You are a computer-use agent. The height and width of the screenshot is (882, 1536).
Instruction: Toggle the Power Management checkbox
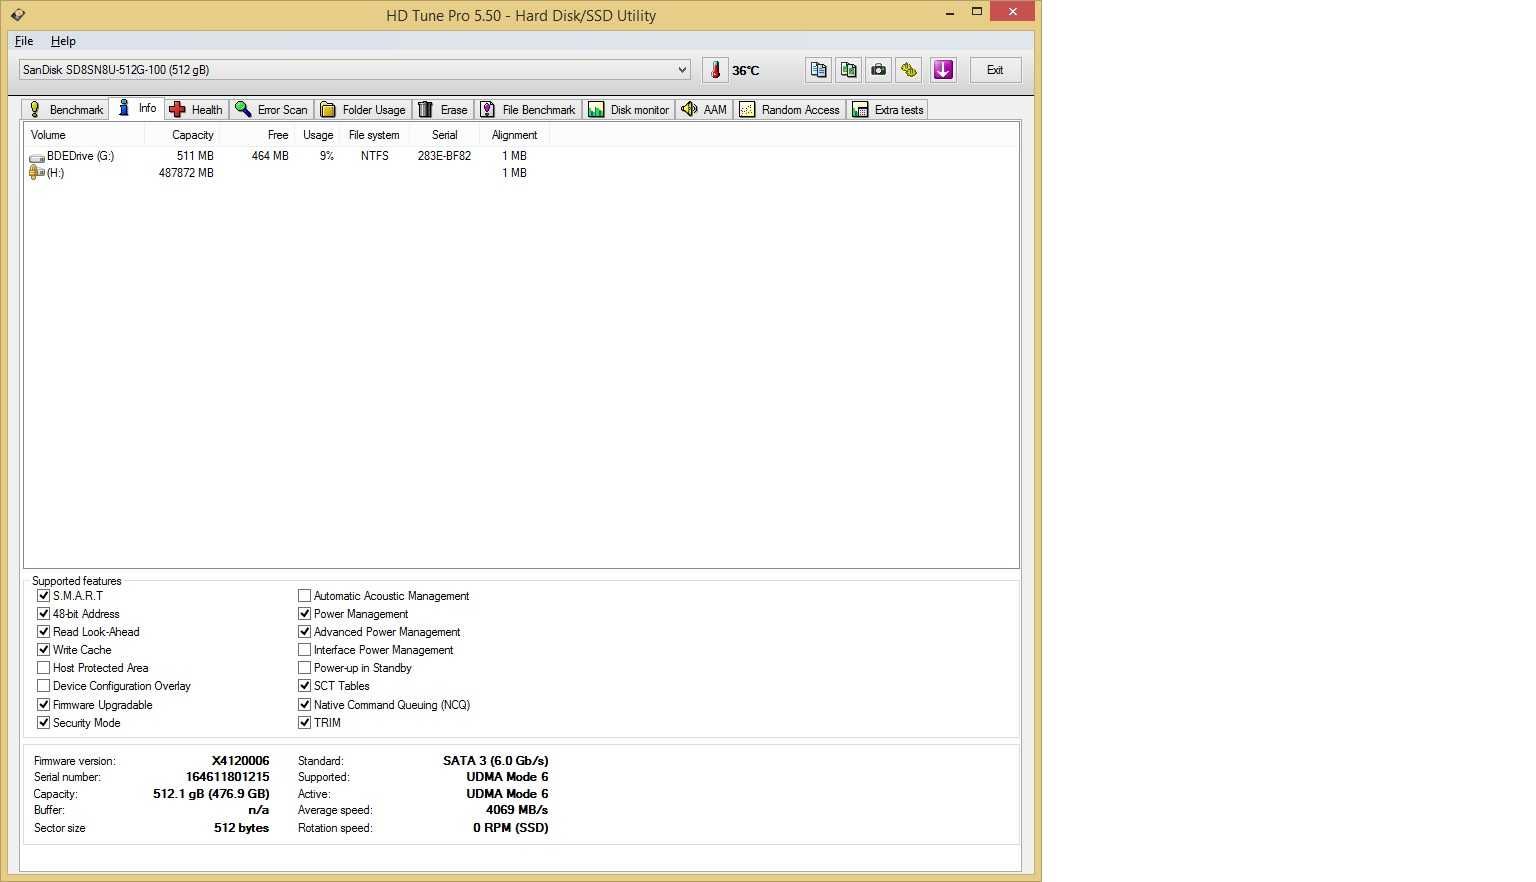[x=304, y=614]
